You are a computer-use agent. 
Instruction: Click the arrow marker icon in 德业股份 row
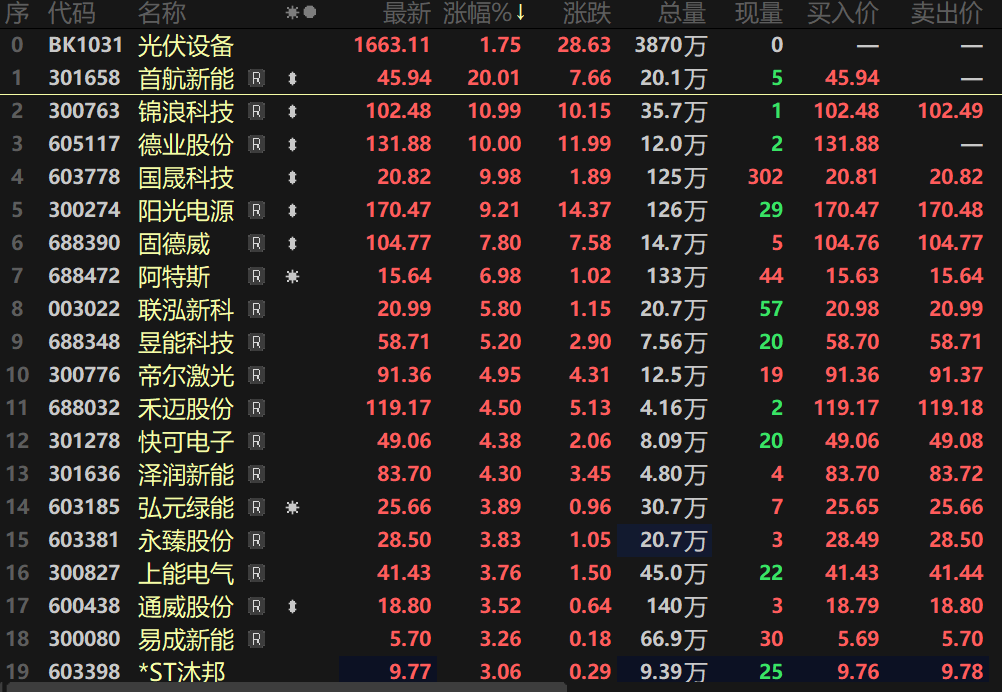pos(292,144)
